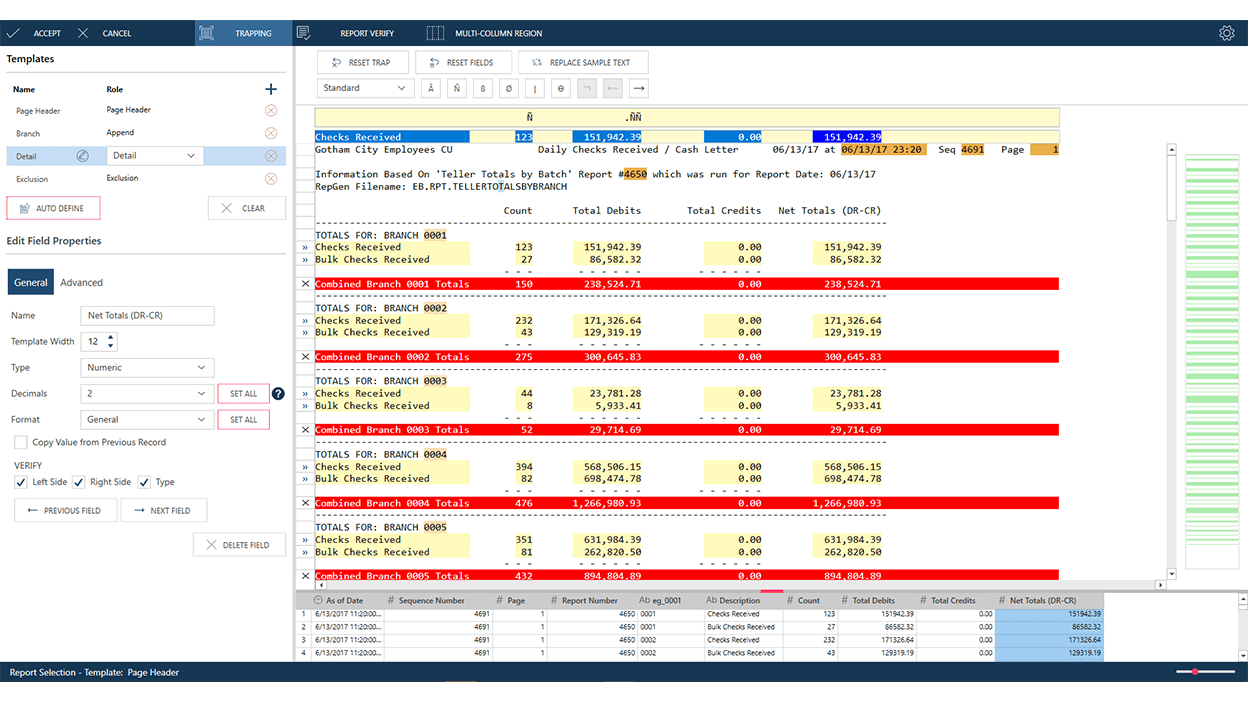Click the right arrow trap toolbar button

(x=639, y=88)
